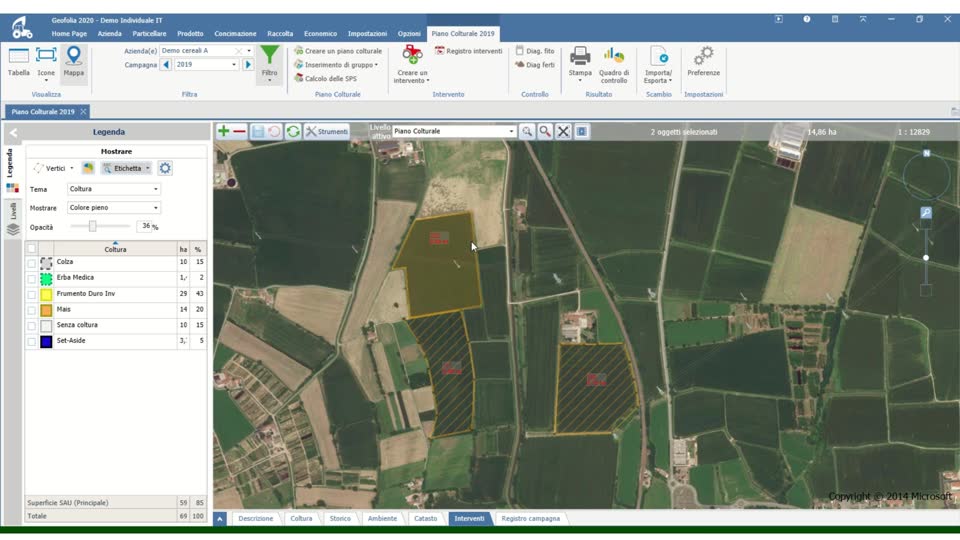Collapse the Legenda panel with back arrow
960x540 pixels.
[x=13, y=132]
